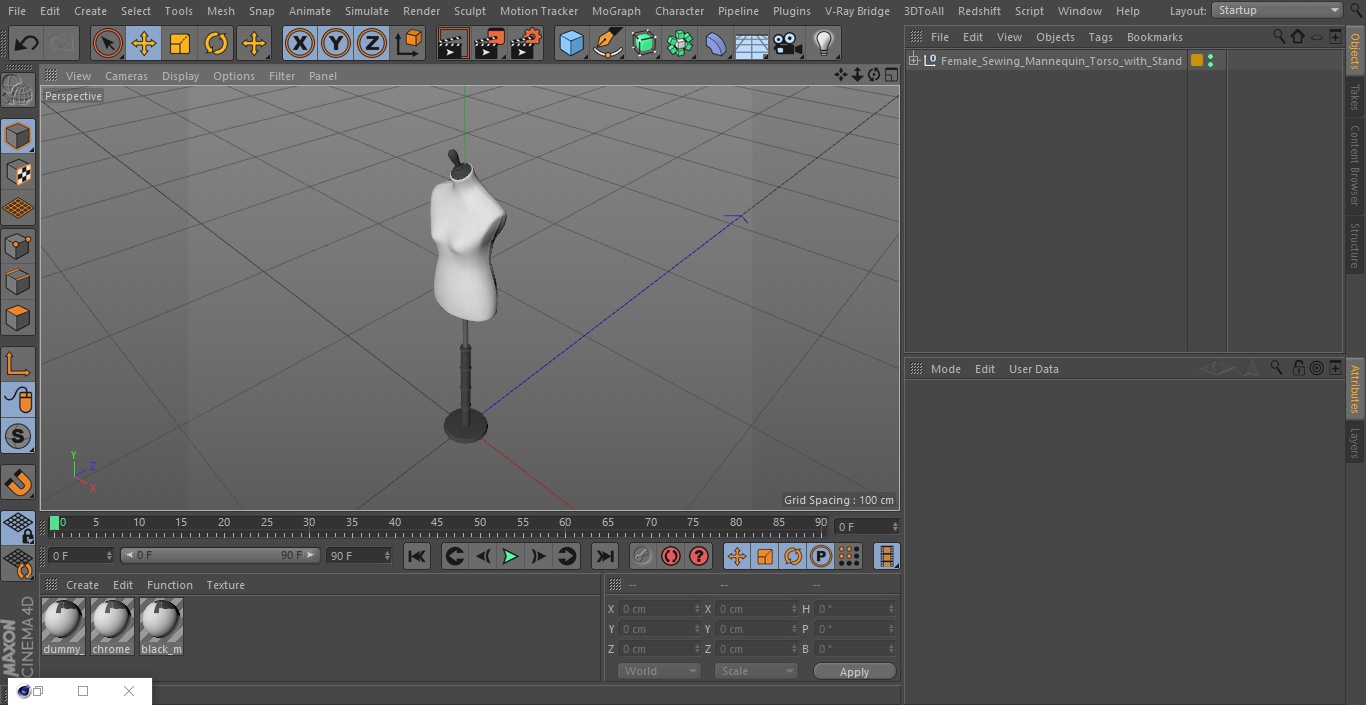The height and width of the screenshot is (705, 1366).
Task: Activate the Move tool
Action: [144, 43]
